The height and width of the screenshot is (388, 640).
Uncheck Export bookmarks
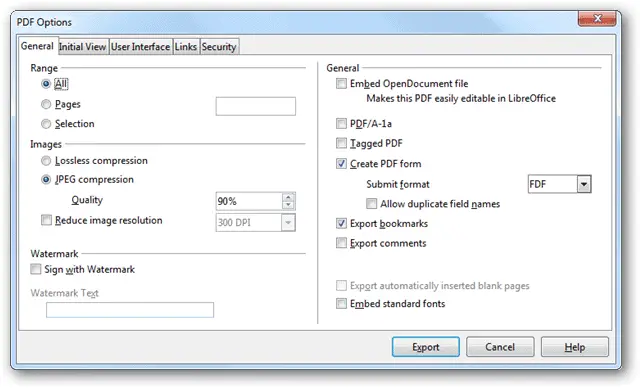(x=341, y=224)
